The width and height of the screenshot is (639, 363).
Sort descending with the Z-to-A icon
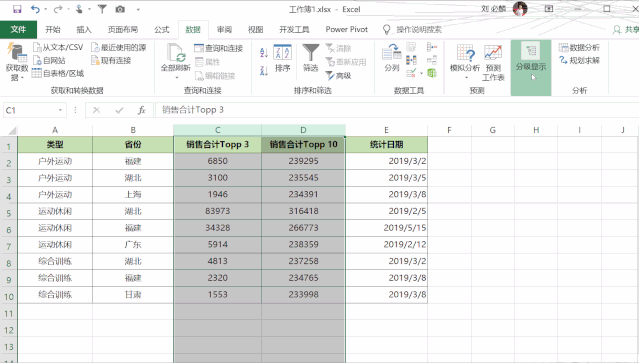pyautogui.click(x=264, y=71)
